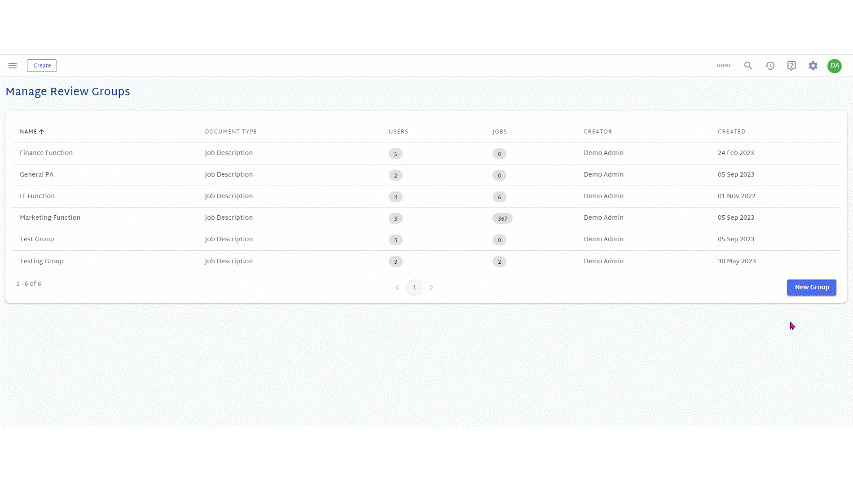Click the jobs badge for Finance Function

pos(499,153)
